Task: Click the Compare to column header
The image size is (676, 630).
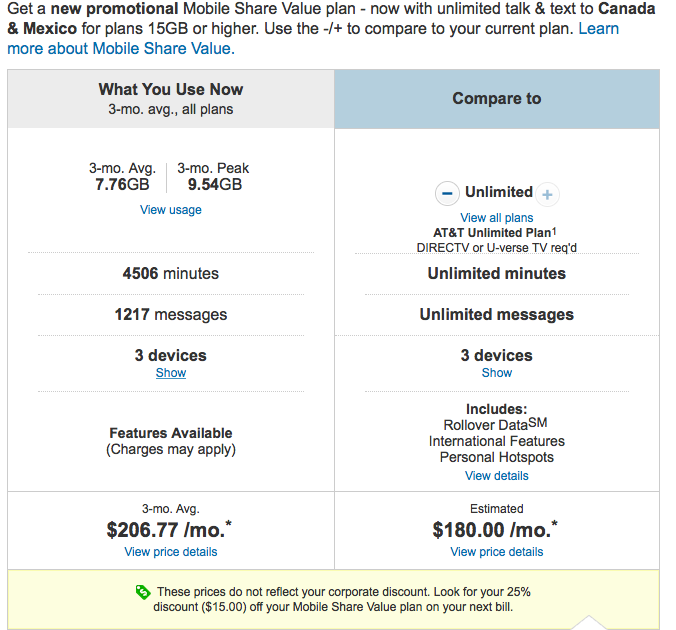Action: click(497, 99)
